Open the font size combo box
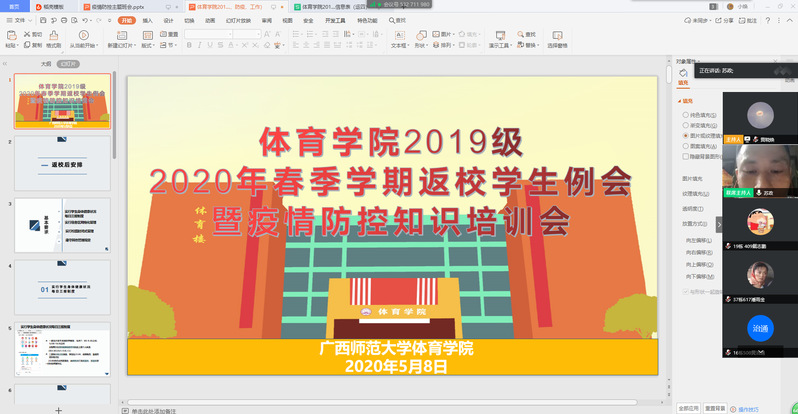This screenshot has height=414, width=798. (x=248, y=34)
